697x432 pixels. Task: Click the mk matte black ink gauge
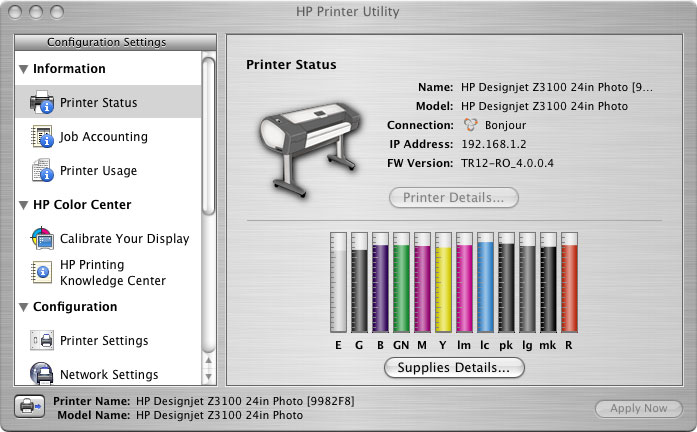(548, 282)
